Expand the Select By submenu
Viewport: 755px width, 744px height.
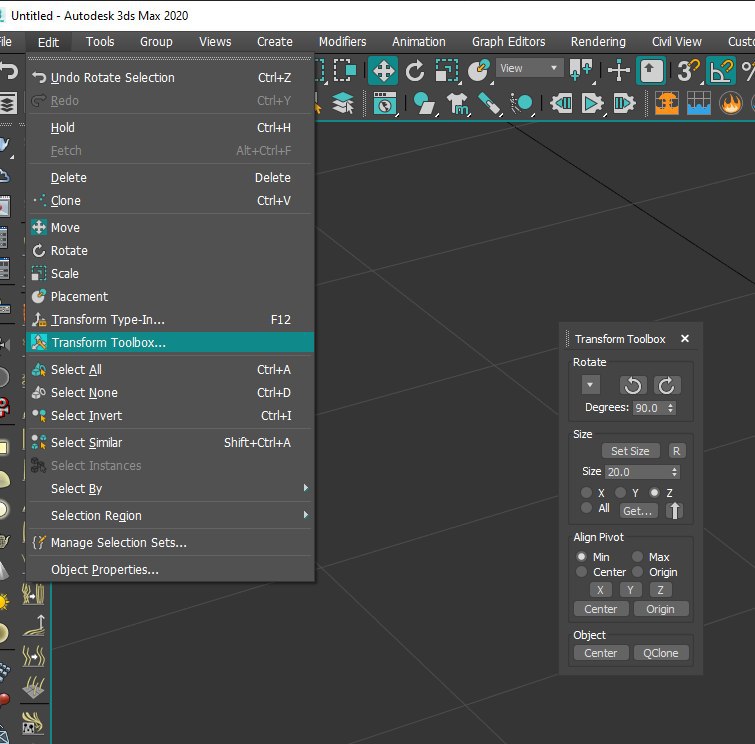click(x=170, y=489)
